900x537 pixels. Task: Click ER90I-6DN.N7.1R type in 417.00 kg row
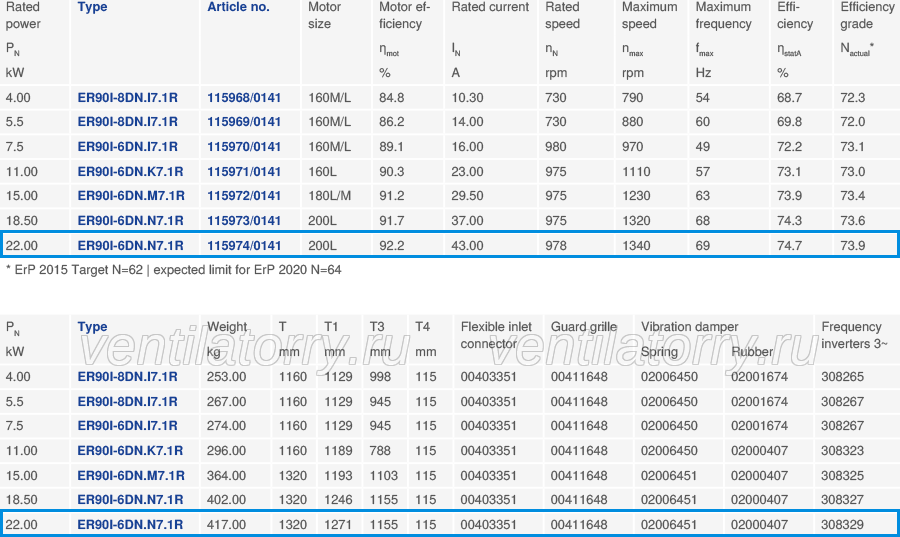tap(130, 524)
